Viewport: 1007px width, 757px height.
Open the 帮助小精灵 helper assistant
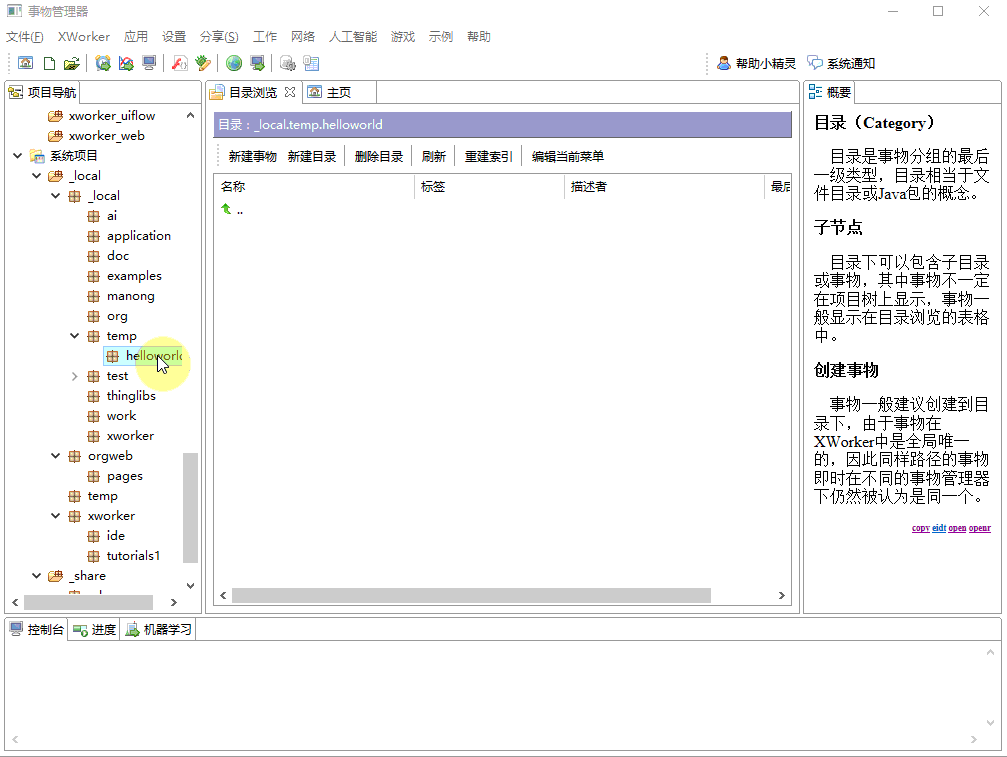click(756, 63)
